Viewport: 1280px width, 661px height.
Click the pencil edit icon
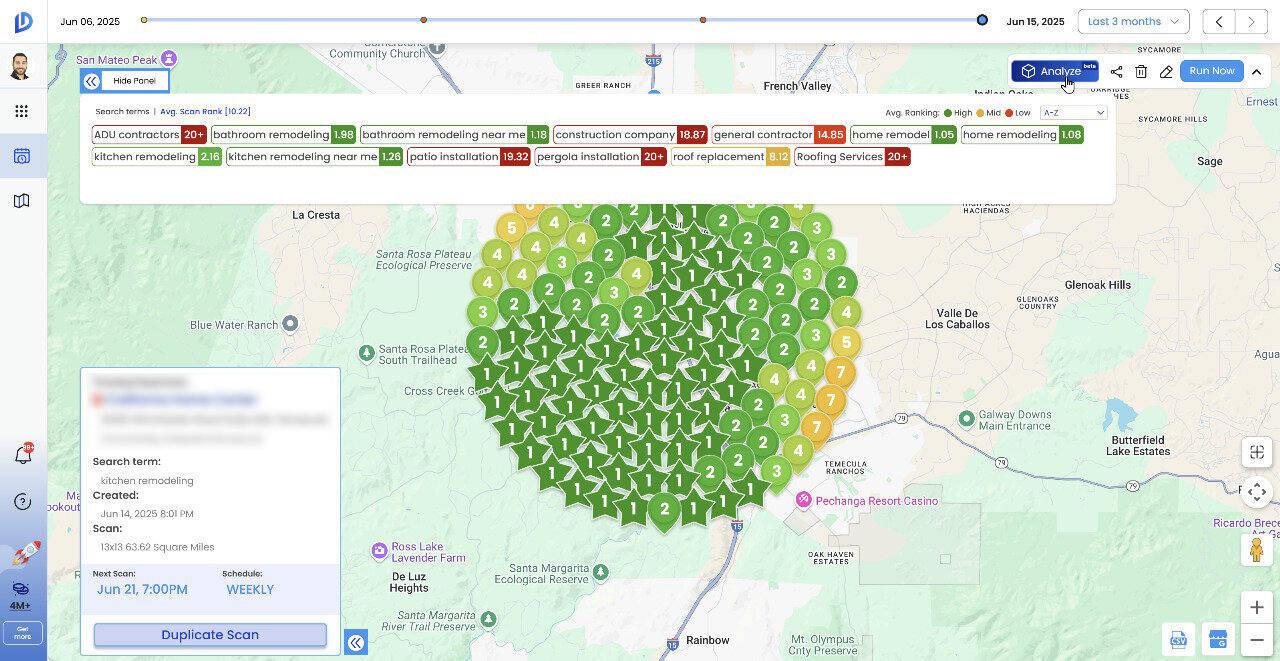(x=1166, y=72)
